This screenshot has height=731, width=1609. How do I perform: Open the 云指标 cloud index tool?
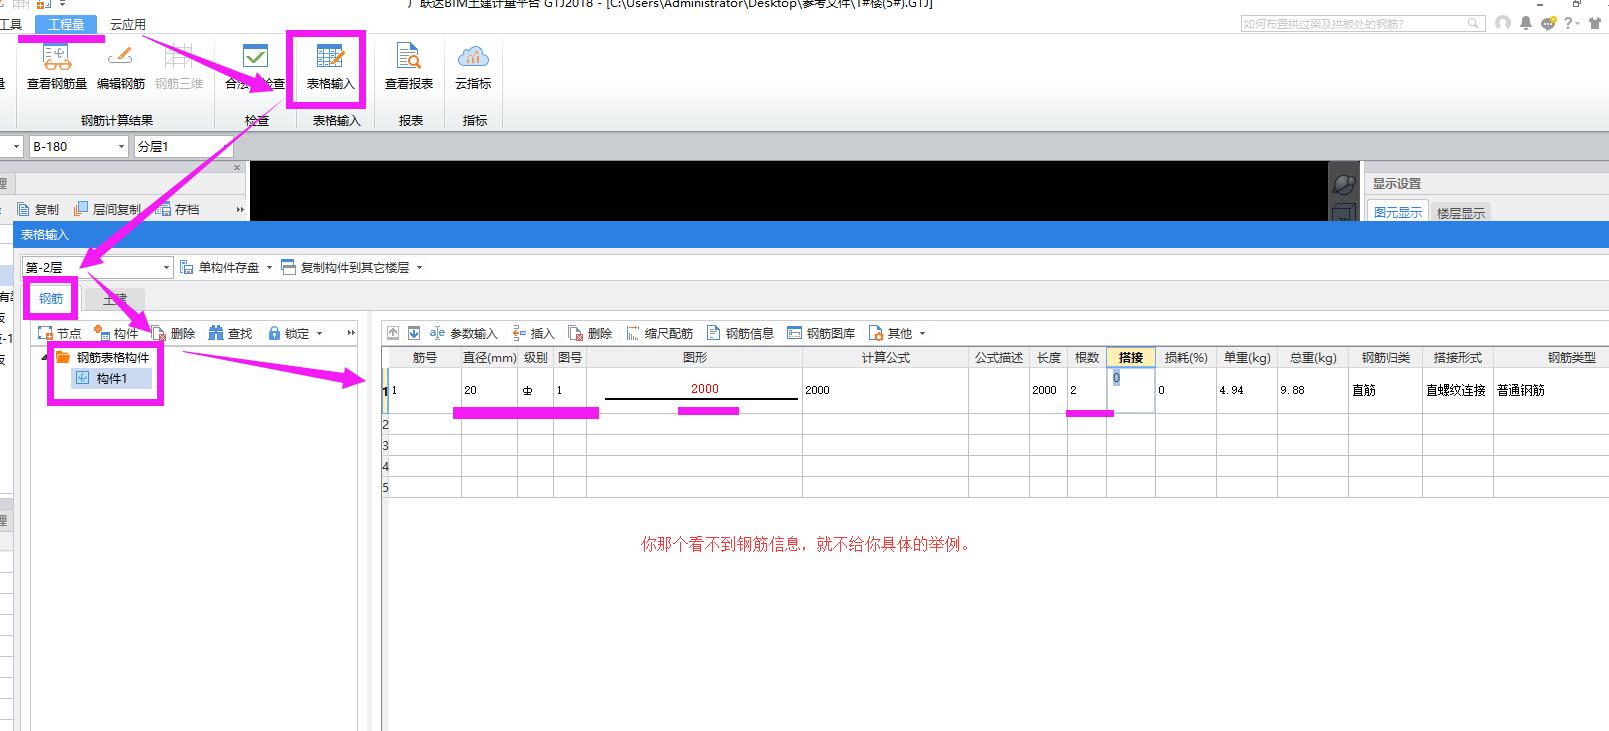(473, 67)
